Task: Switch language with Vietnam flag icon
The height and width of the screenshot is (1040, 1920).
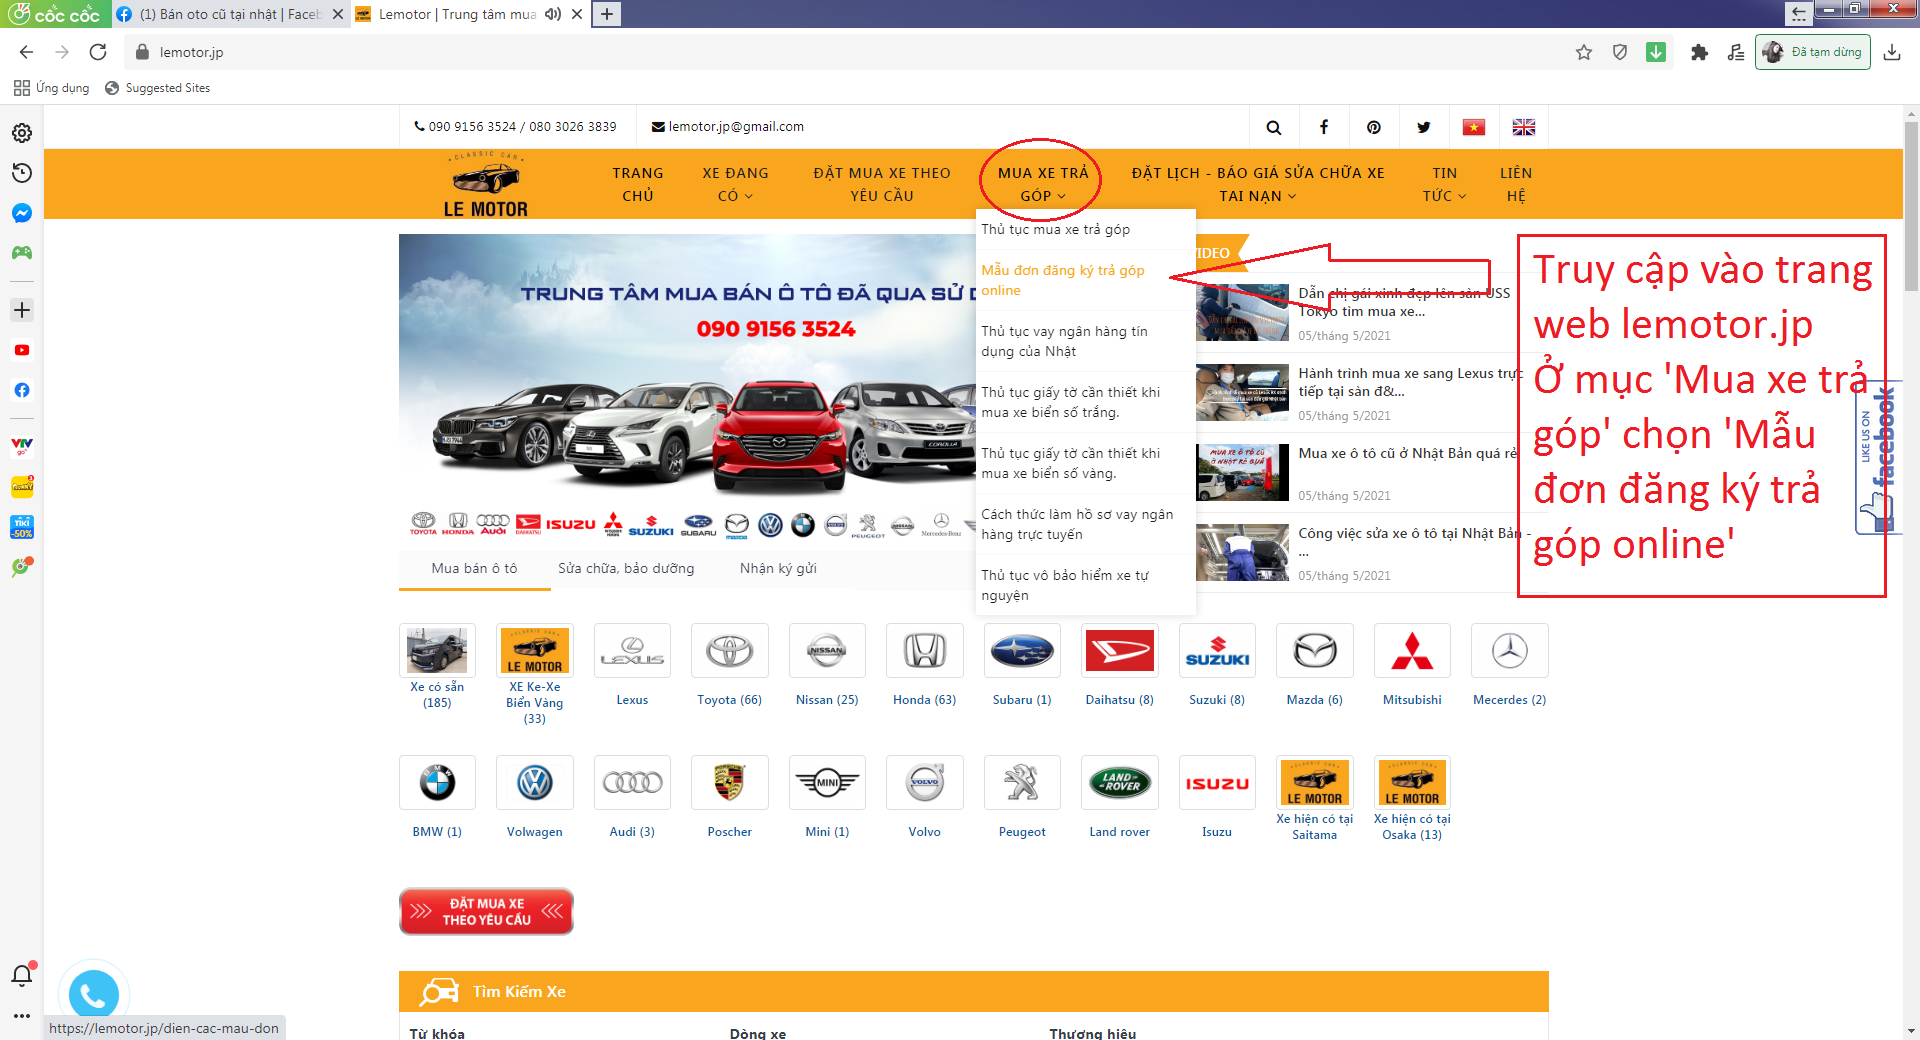Action: pos(1473,127)
